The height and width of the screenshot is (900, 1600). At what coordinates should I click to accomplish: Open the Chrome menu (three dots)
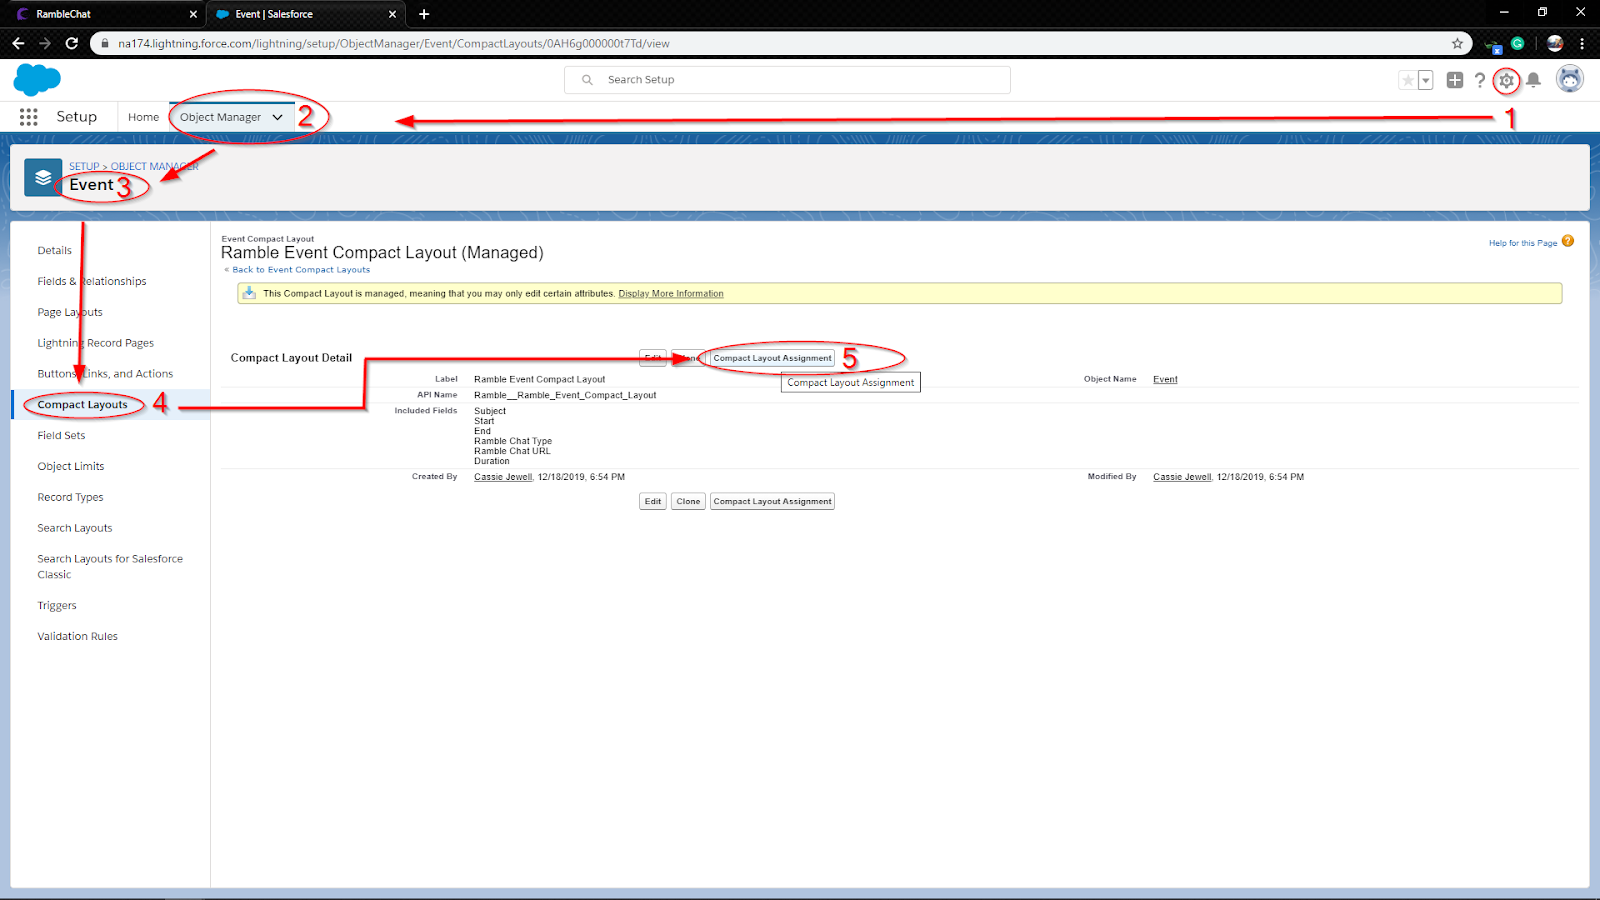[x=1582, y=43]
